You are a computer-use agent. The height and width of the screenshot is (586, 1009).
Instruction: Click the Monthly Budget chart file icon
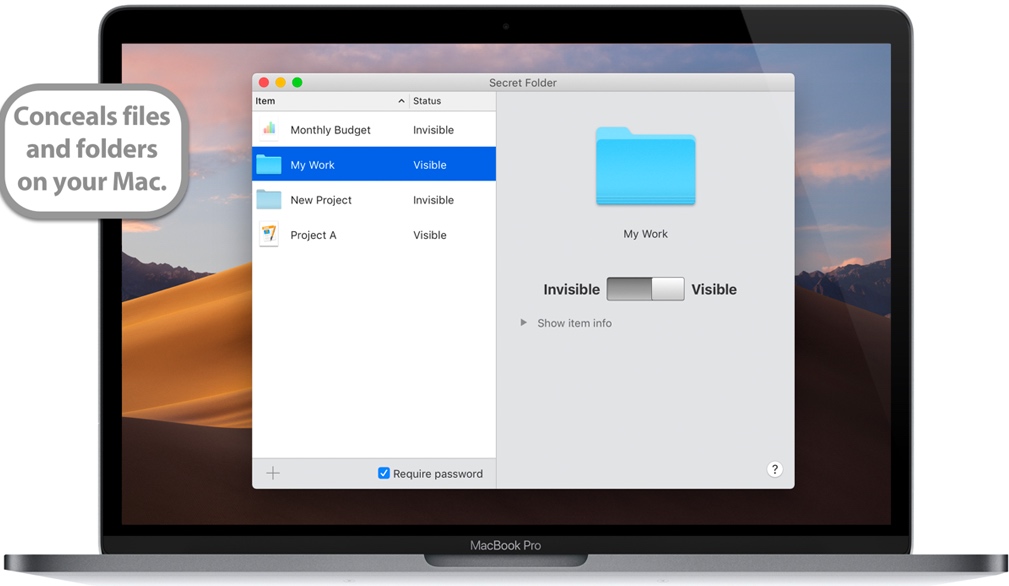click(x=268, y=130)
